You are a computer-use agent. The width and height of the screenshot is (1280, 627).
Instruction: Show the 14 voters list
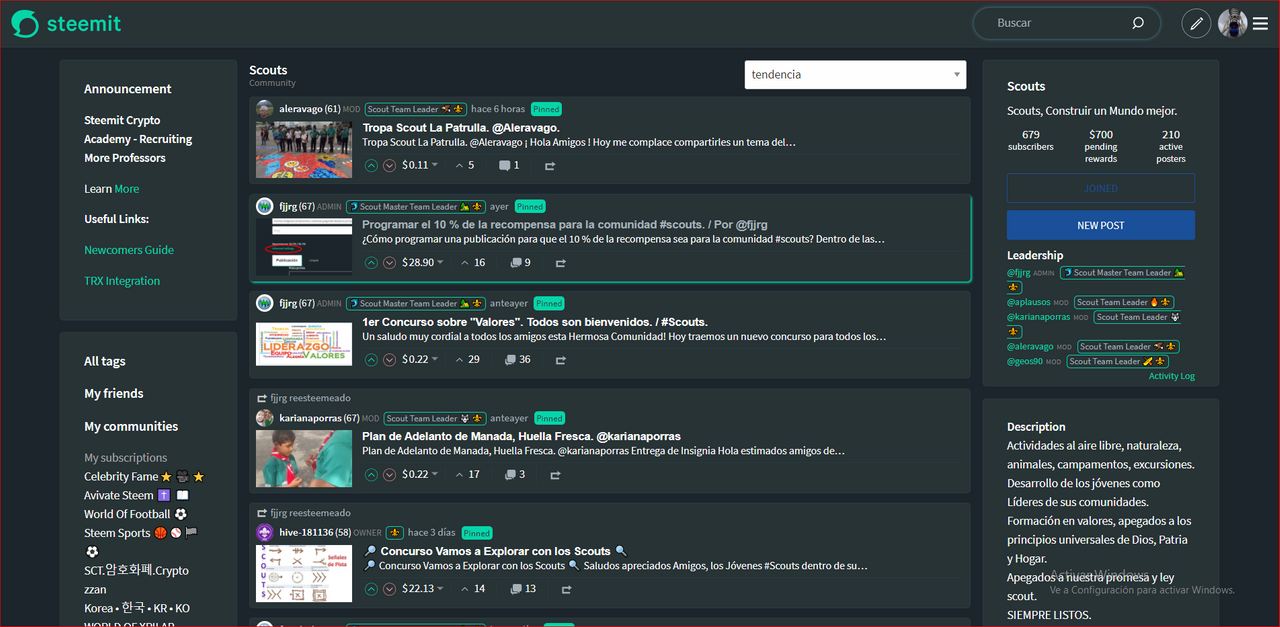click(x=473, y=589)
